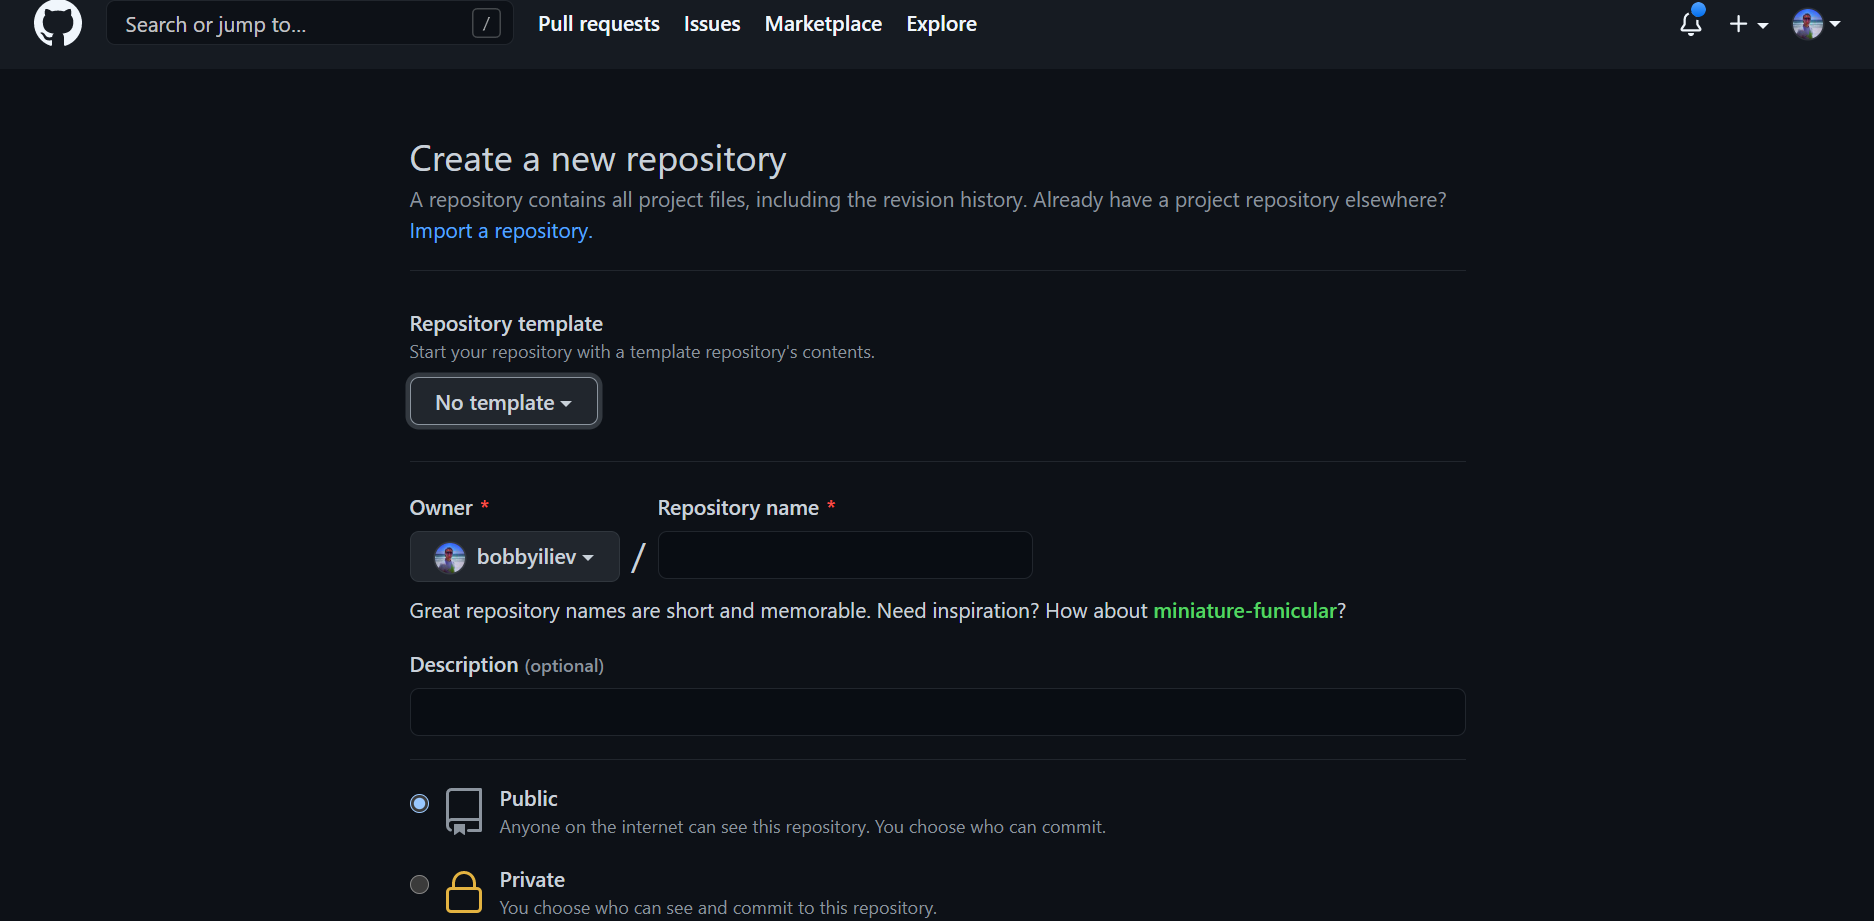This screenshot has width=1874, height=921.
Task: Open Explore in the top navigation
Action: pos(941,24)
